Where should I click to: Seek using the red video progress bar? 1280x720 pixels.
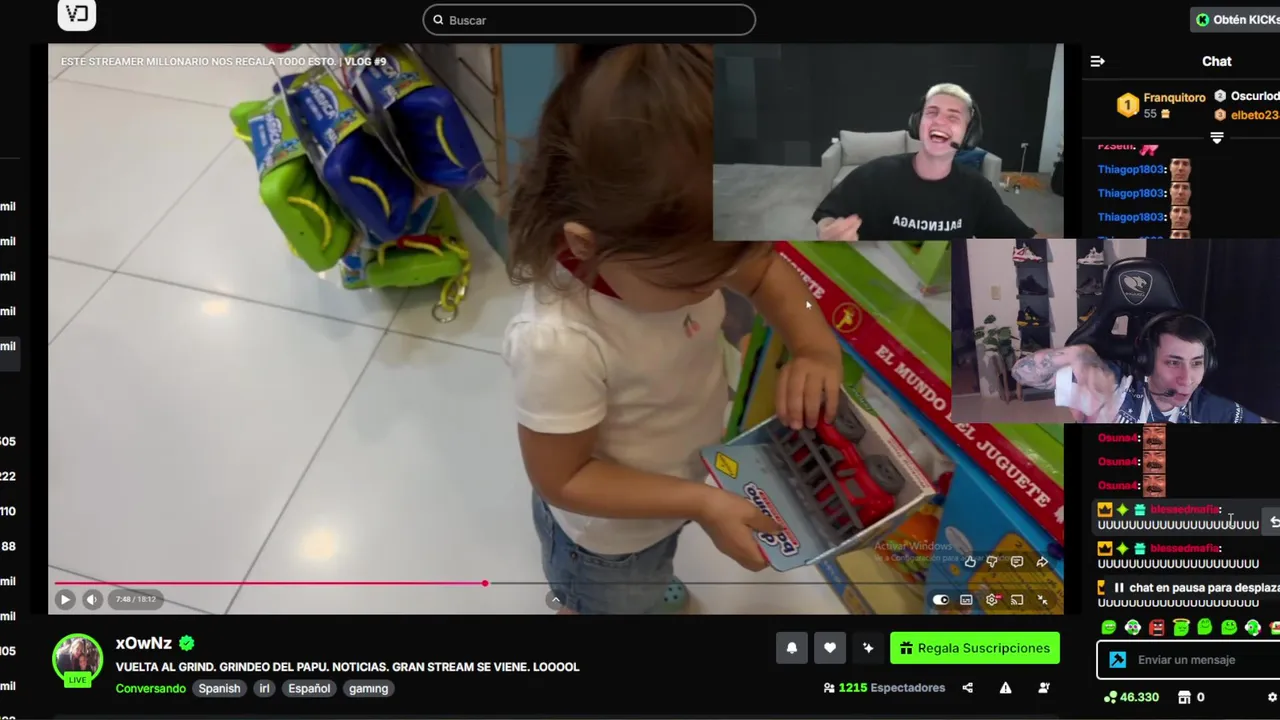coord(270,583)
